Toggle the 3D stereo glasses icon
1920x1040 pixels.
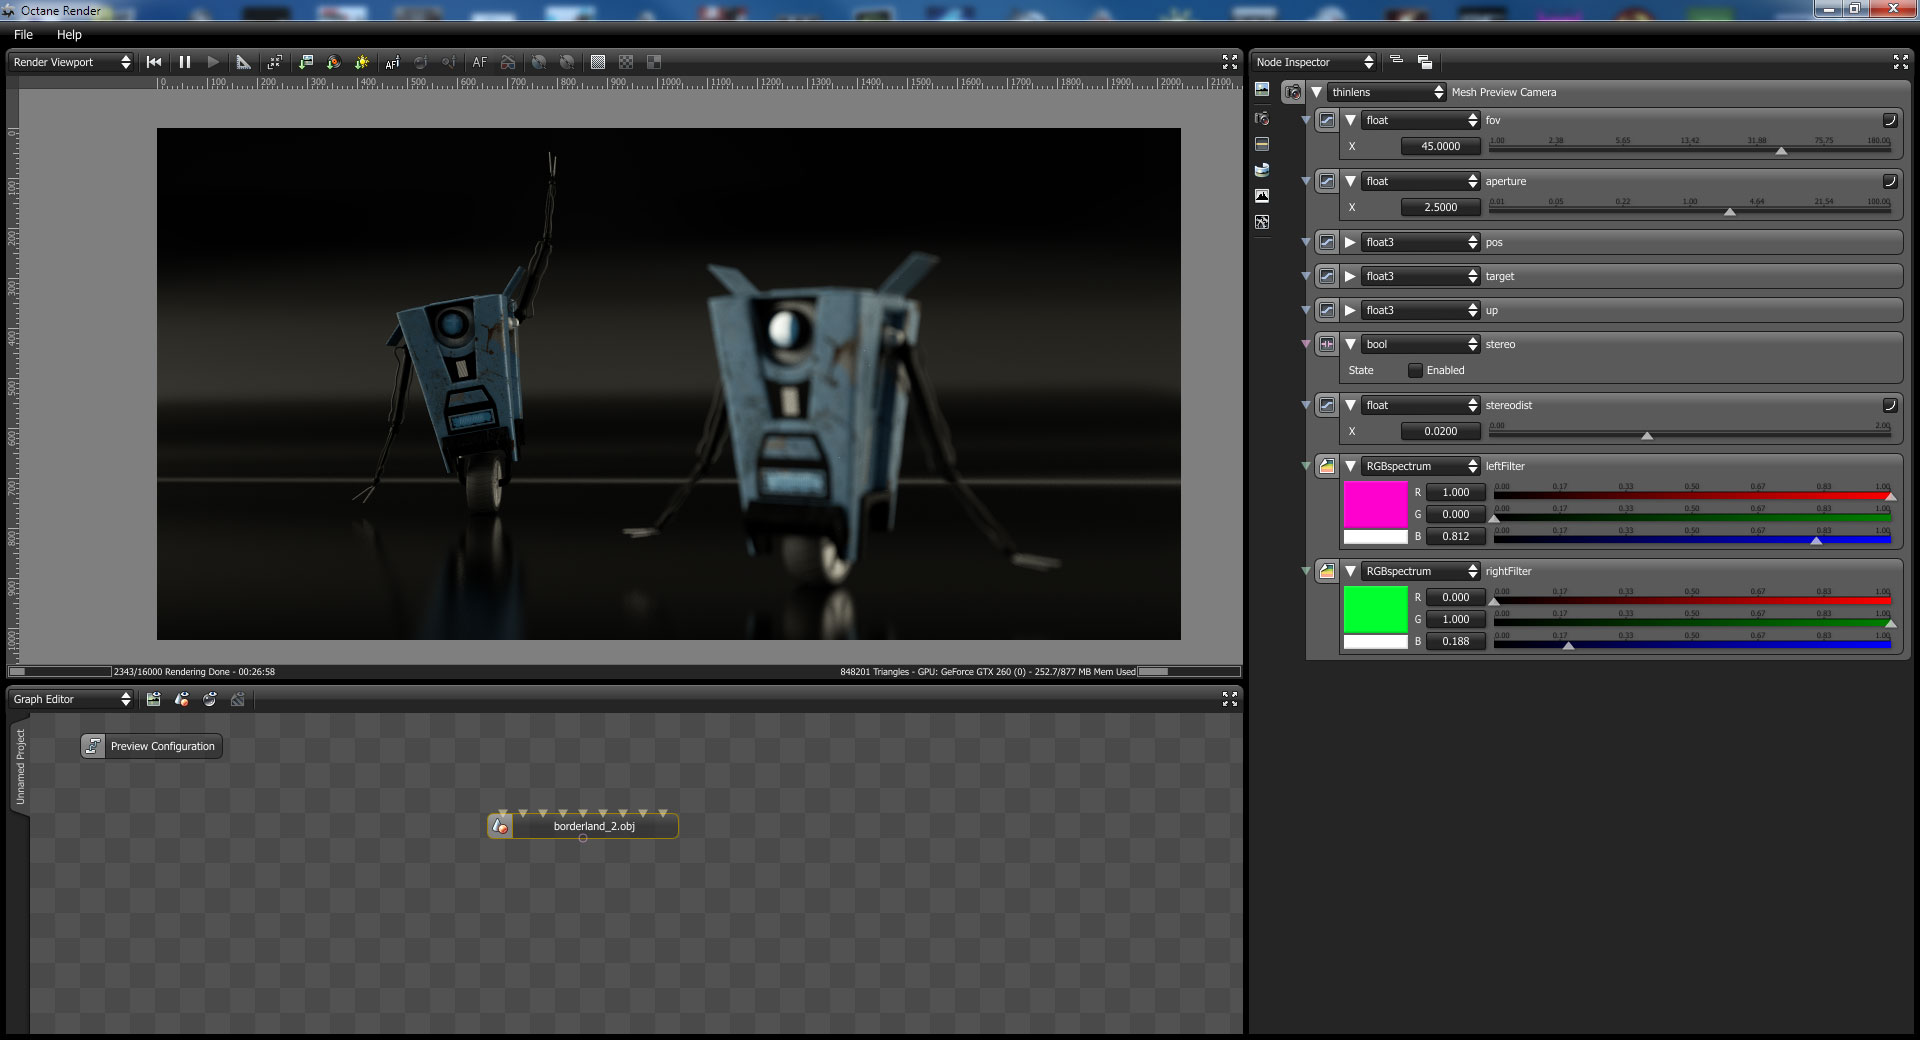(x=508, y=62)
